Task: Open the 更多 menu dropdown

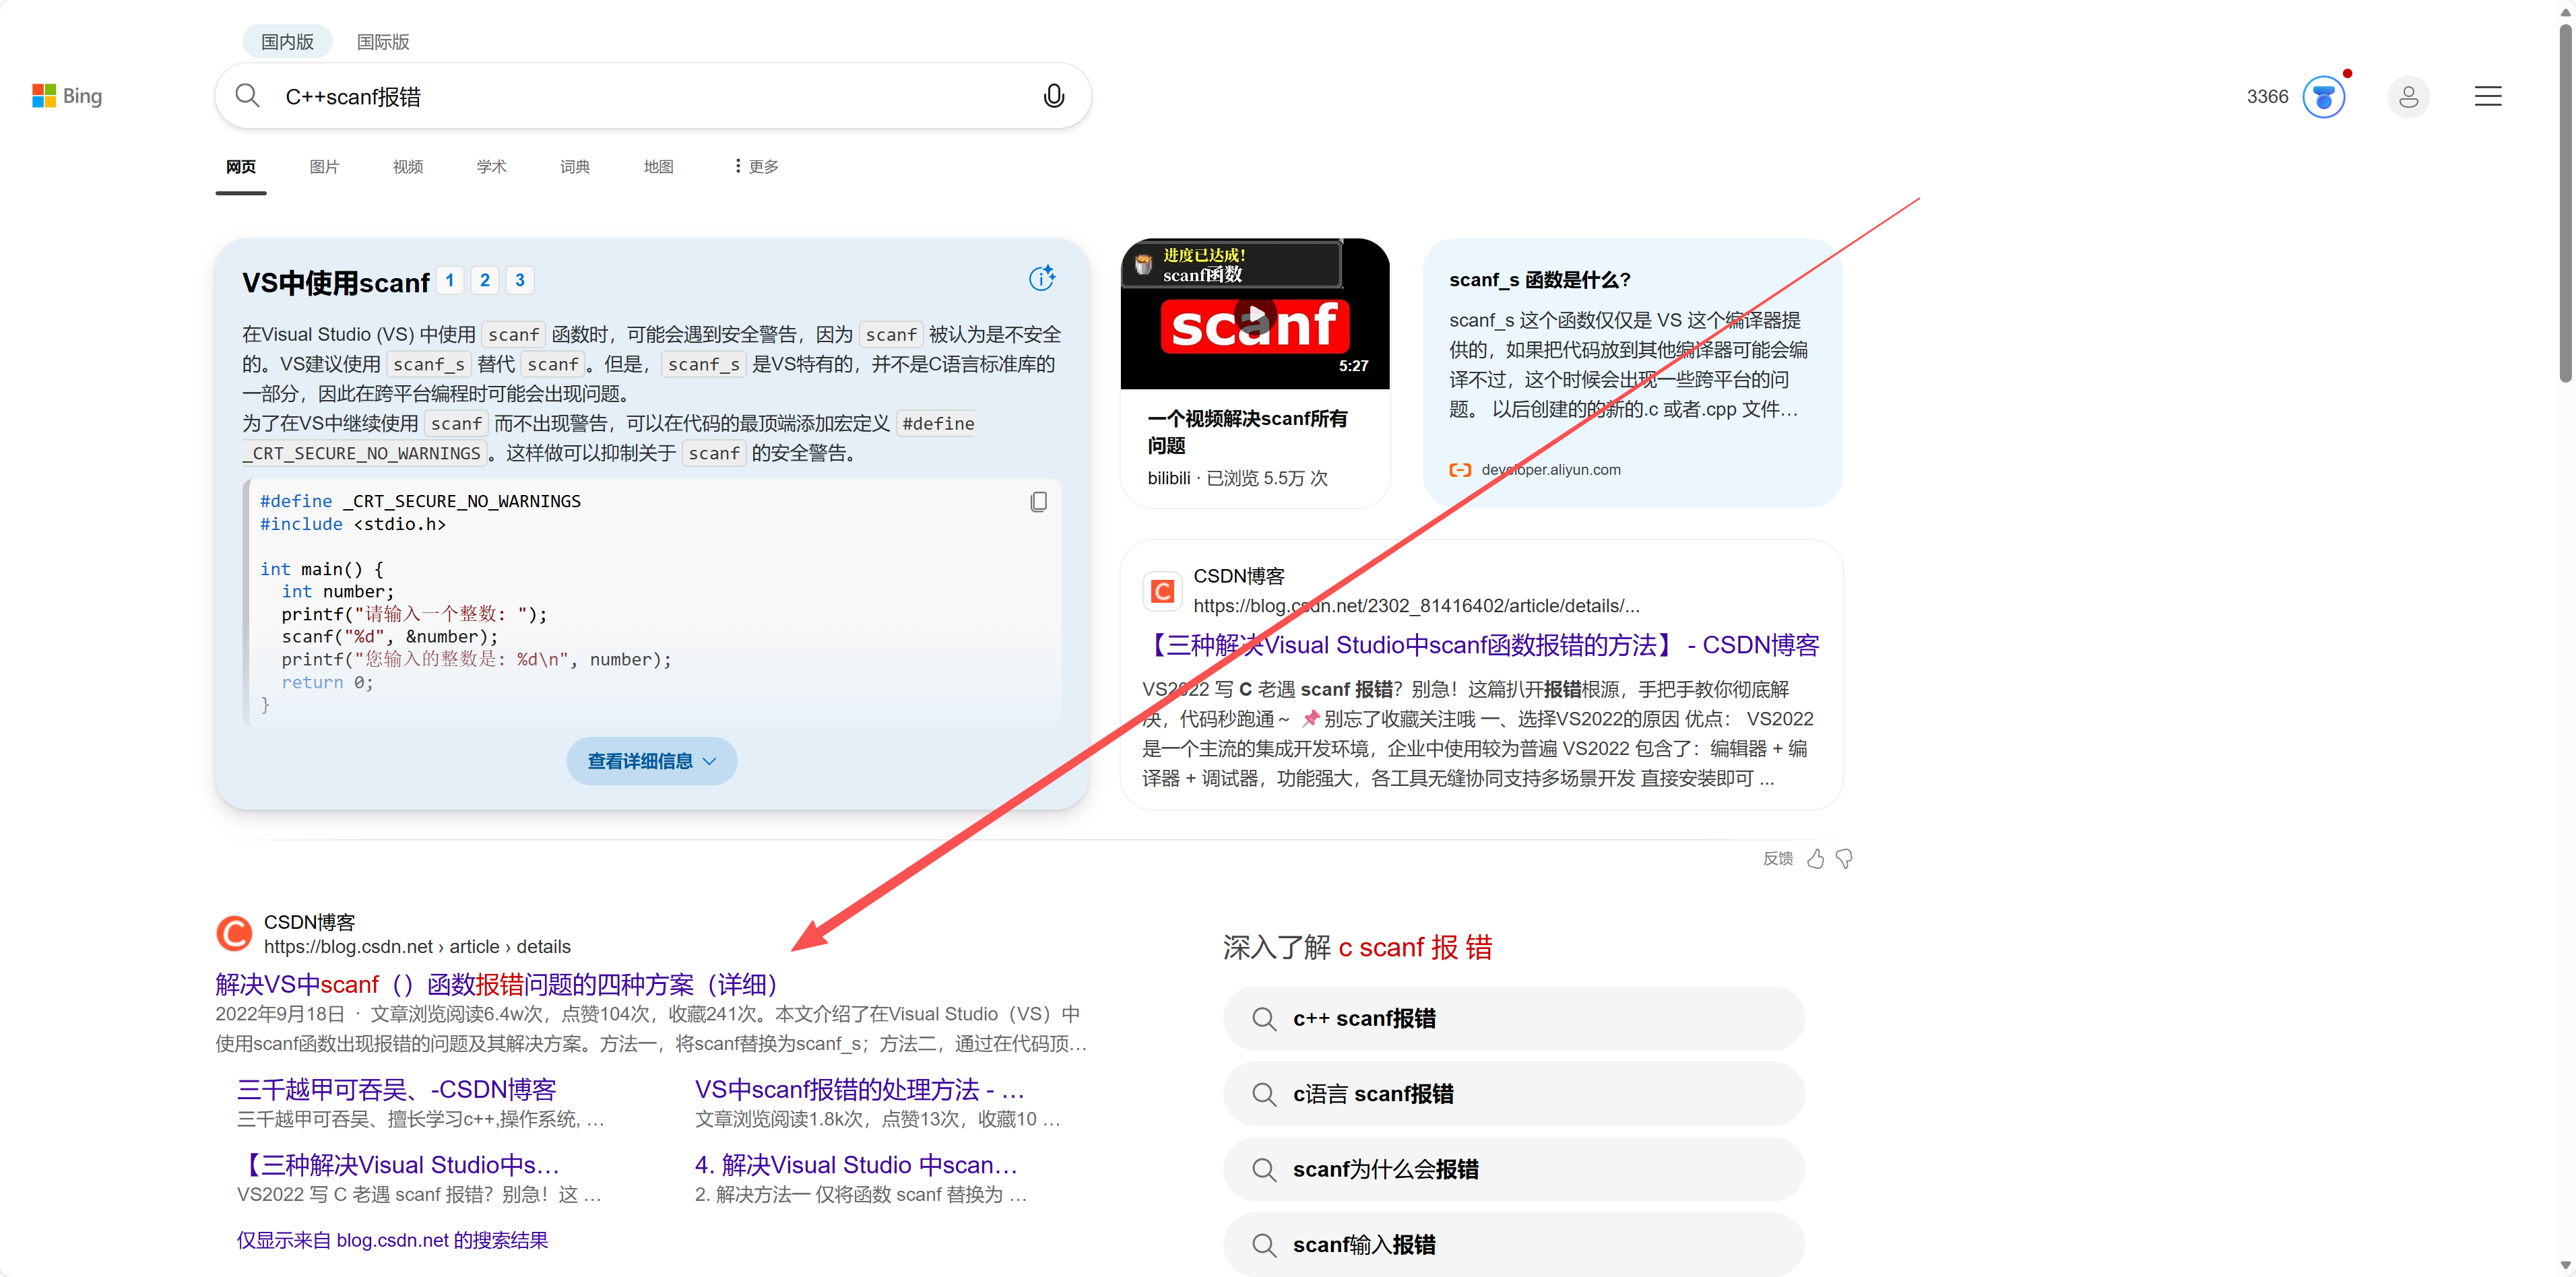Action: (x=756, y=166)
